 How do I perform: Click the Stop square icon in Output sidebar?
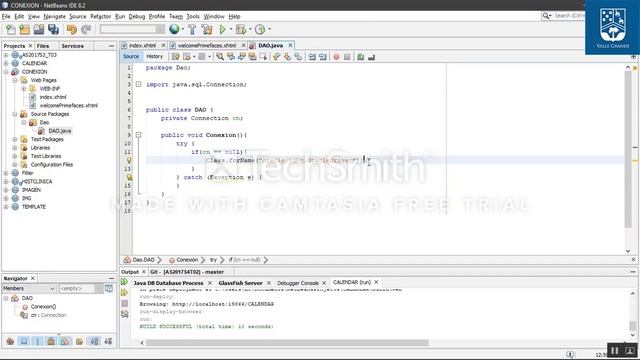(x=124, y=303)
